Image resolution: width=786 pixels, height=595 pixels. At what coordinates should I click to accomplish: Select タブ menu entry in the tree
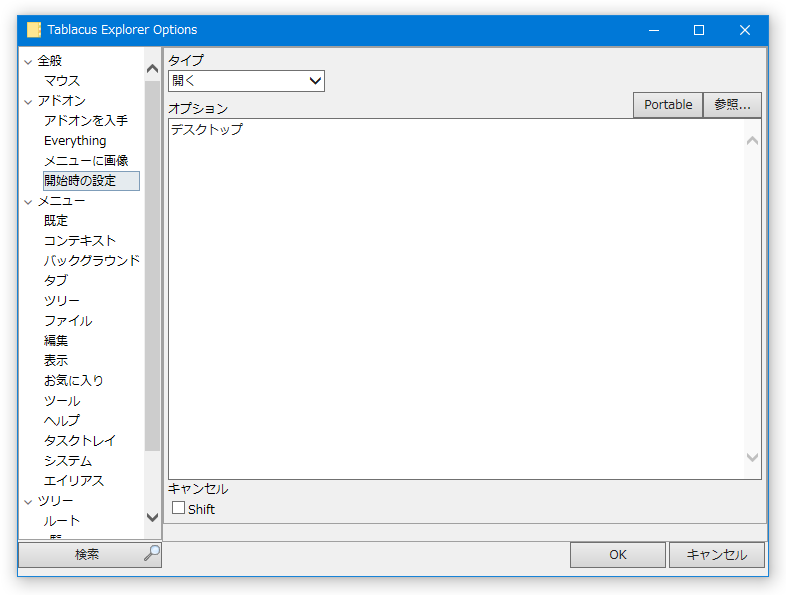point(56,281)
